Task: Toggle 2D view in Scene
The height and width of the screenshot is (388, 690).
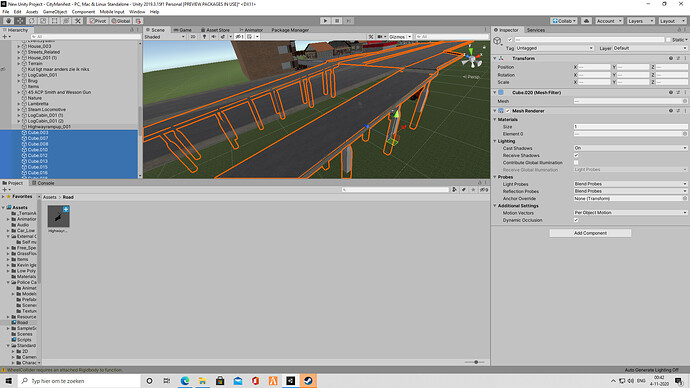Action: tap(193, 37)
